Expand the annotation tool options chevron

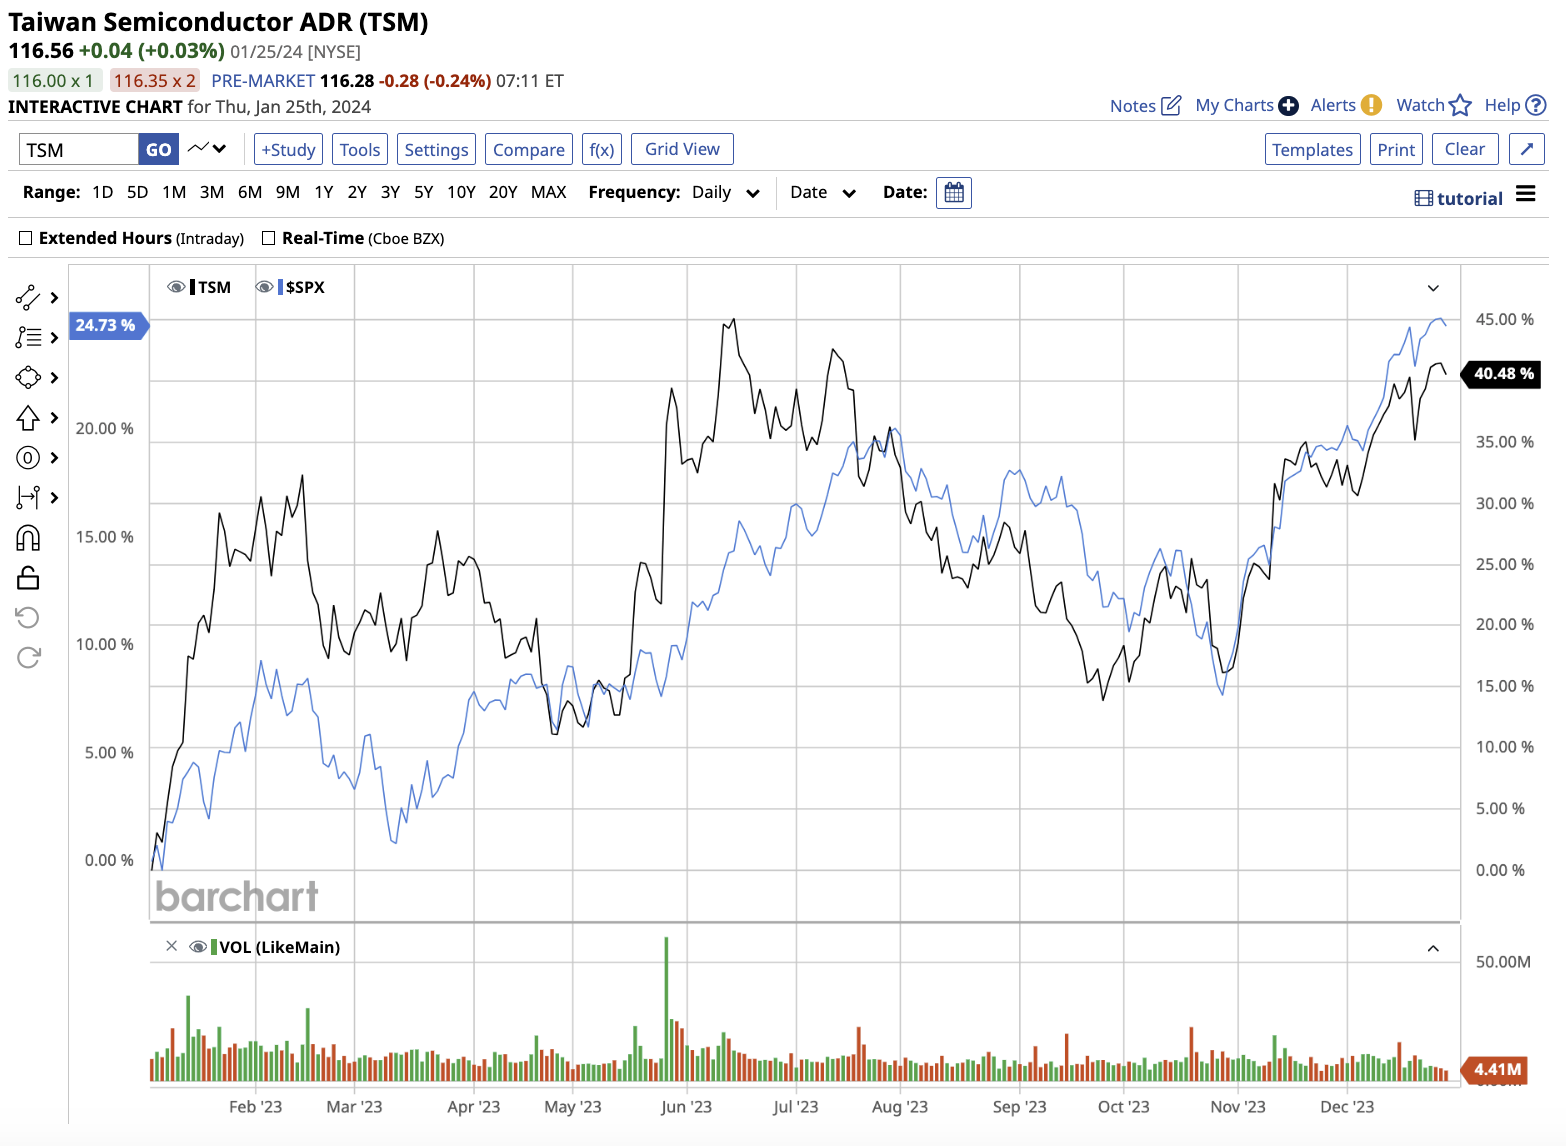tap(54, 457)
